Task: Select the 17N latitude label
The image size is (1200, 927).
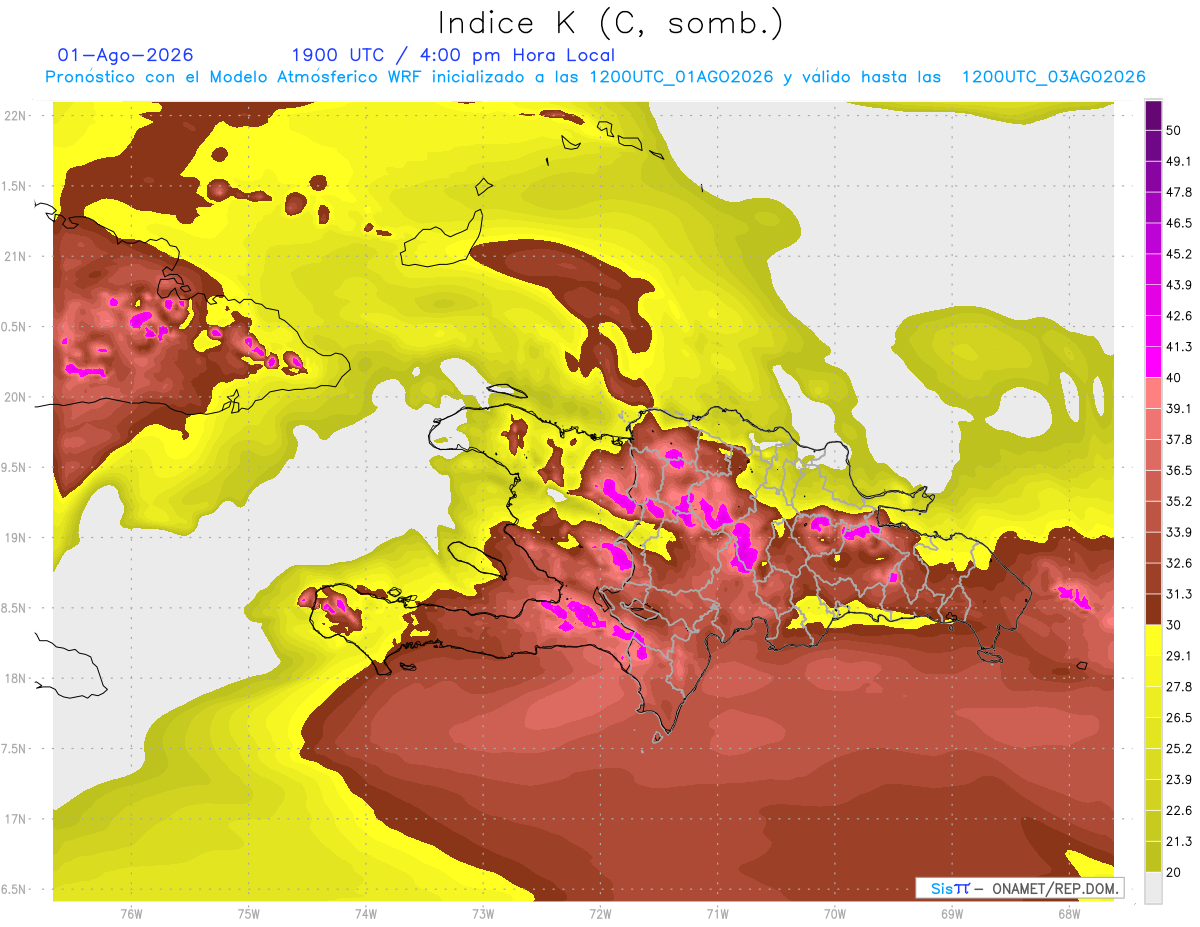Action: (17, 819)
